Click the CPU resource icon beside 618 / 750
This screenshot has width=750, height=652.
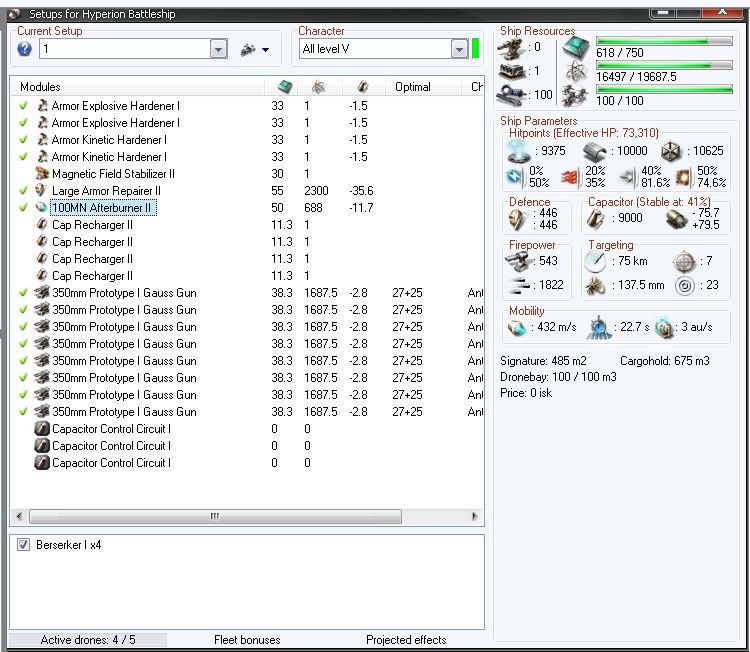click(575, 48)
